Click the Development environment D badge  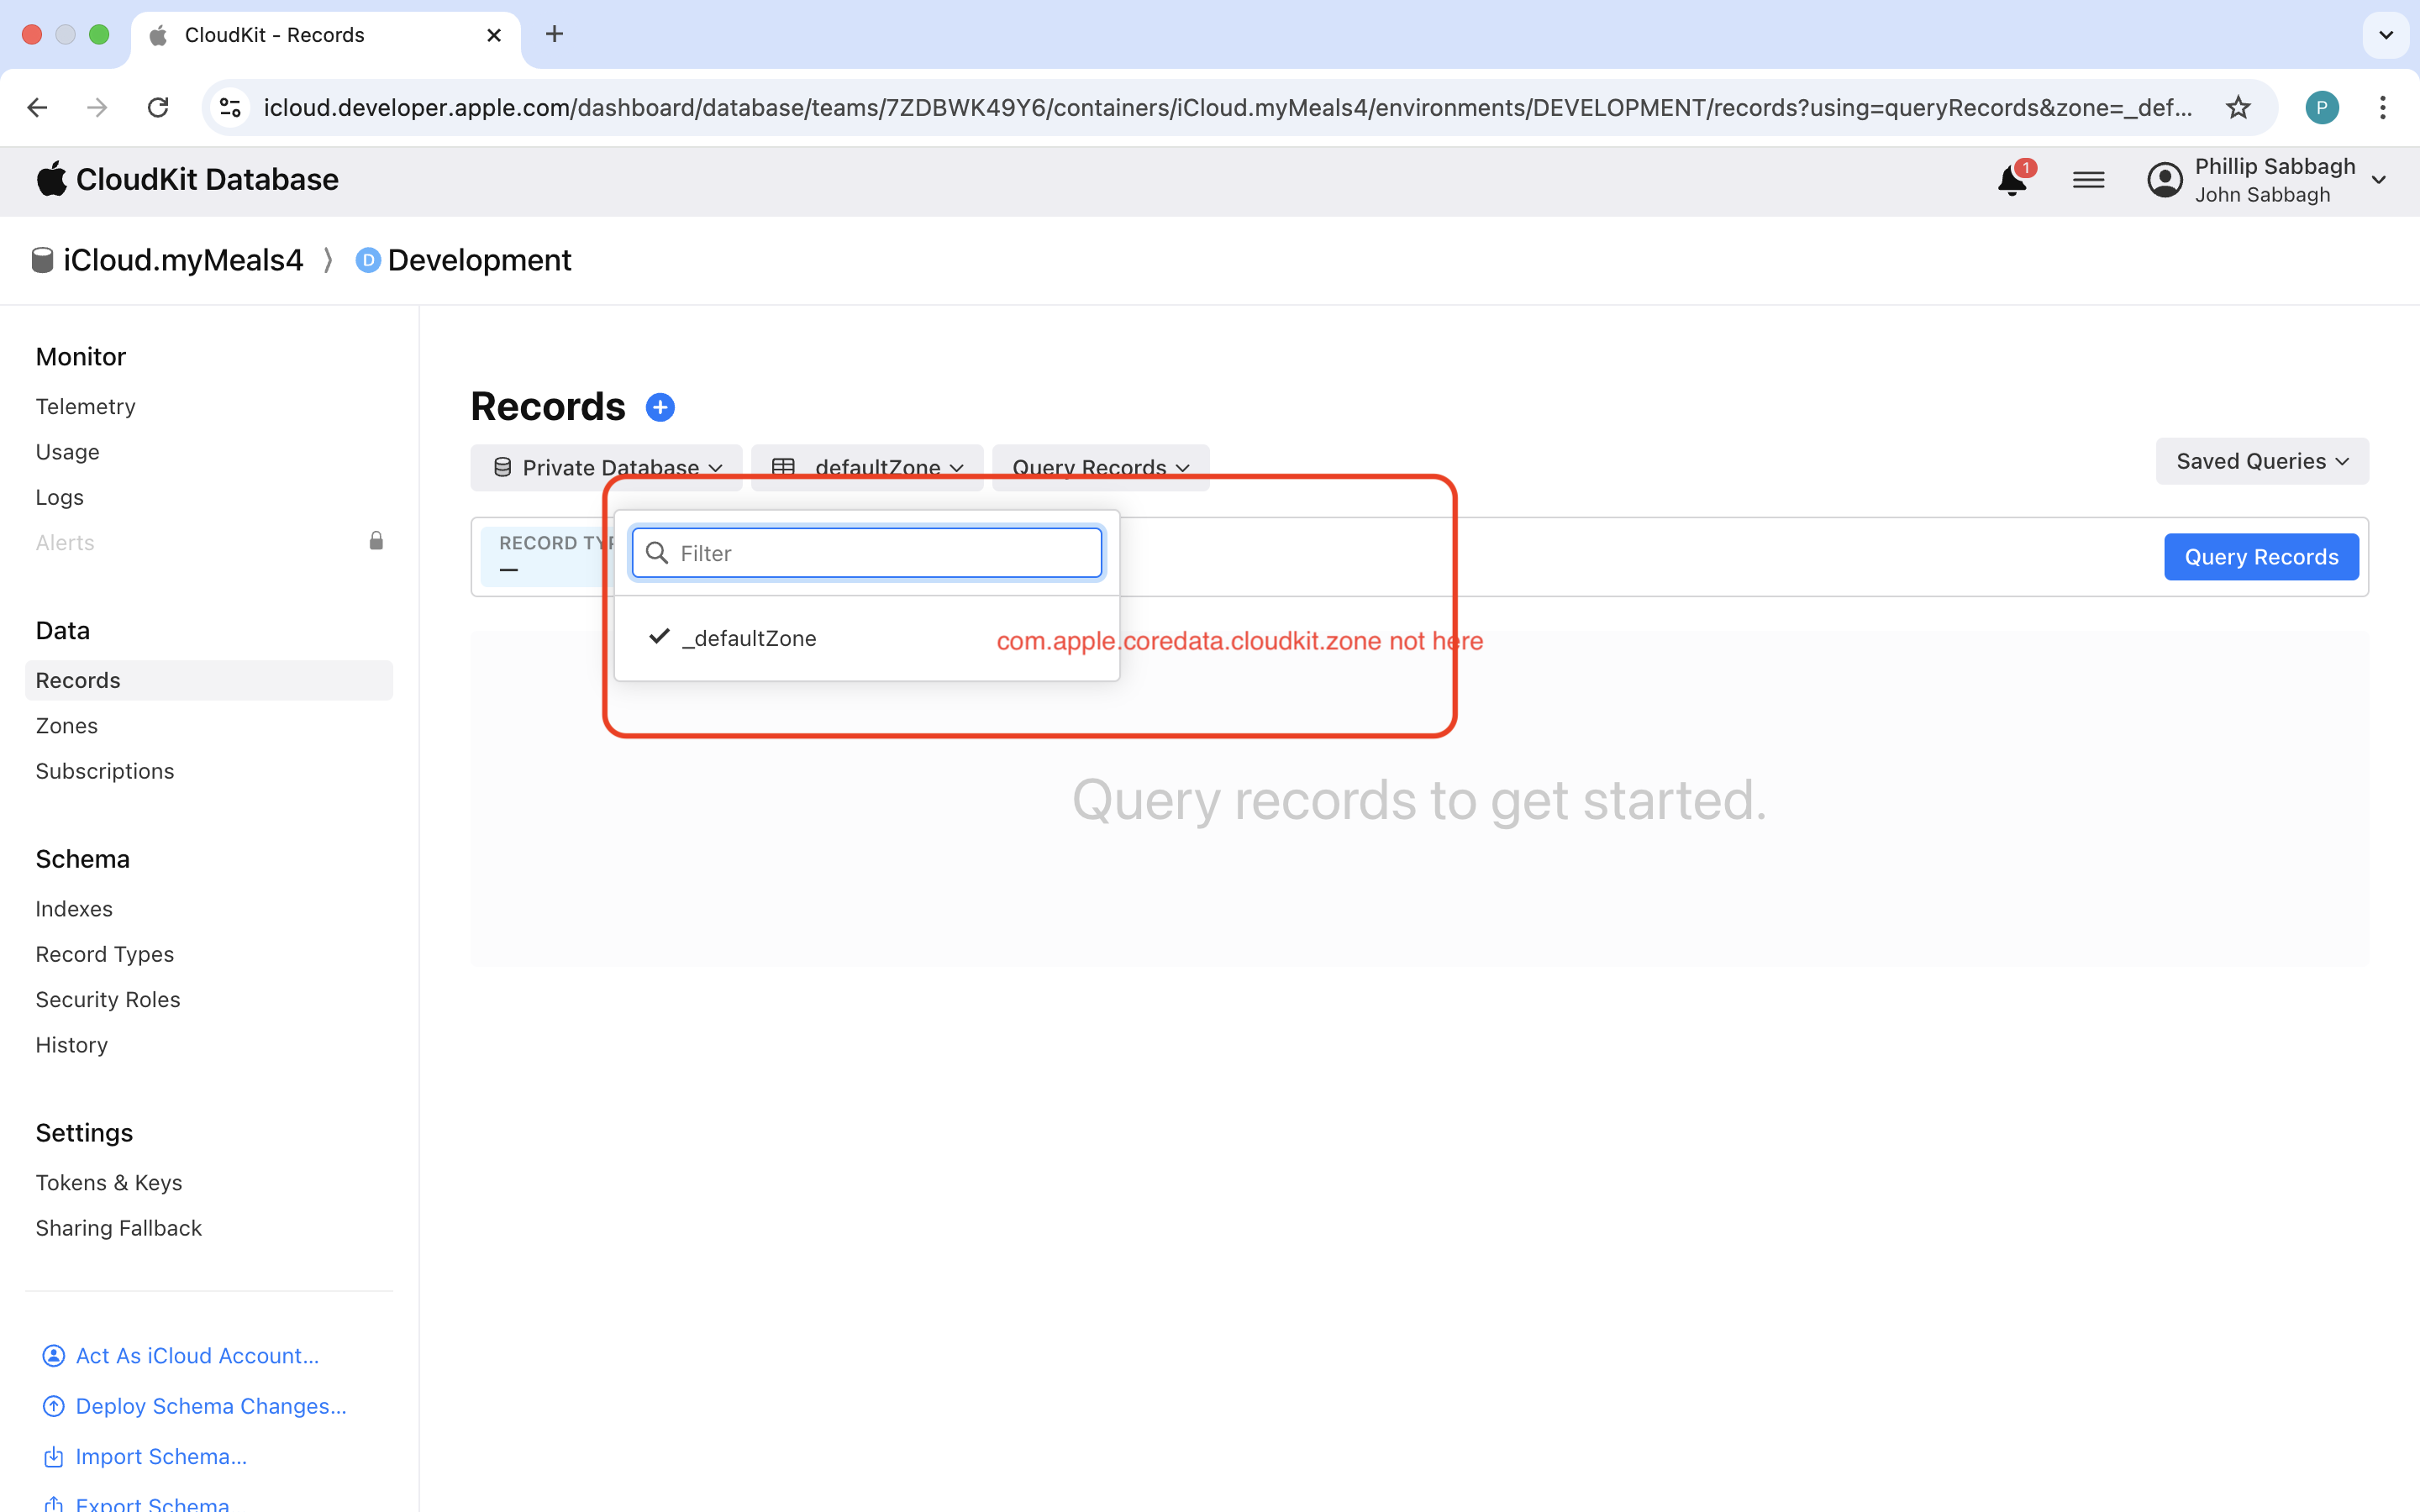coord(368,260)
